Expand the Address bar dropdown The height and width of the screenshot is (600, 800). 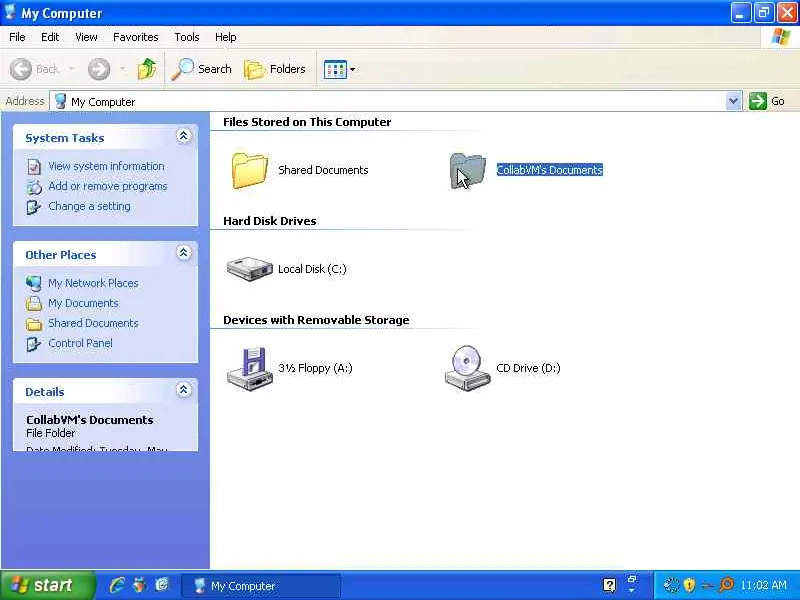pyautogui.click(x=733, y=101)
